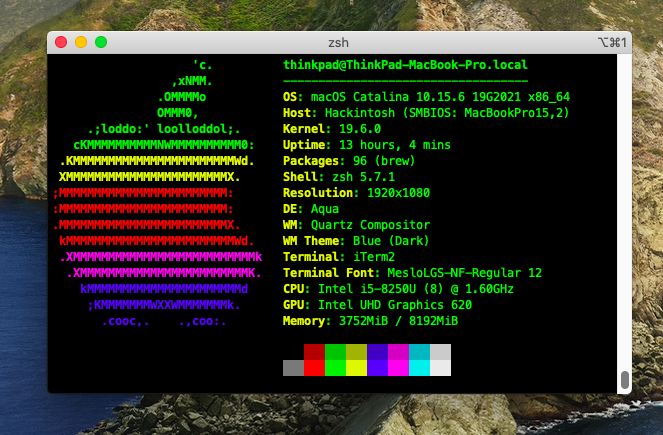663x435 pixels.
Task: Click the Host line showing Hackintosh
Action: [426, 113]
